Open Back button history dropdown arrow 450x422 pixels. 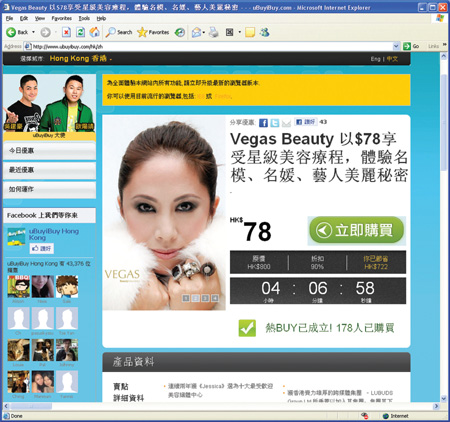(33, 32)
